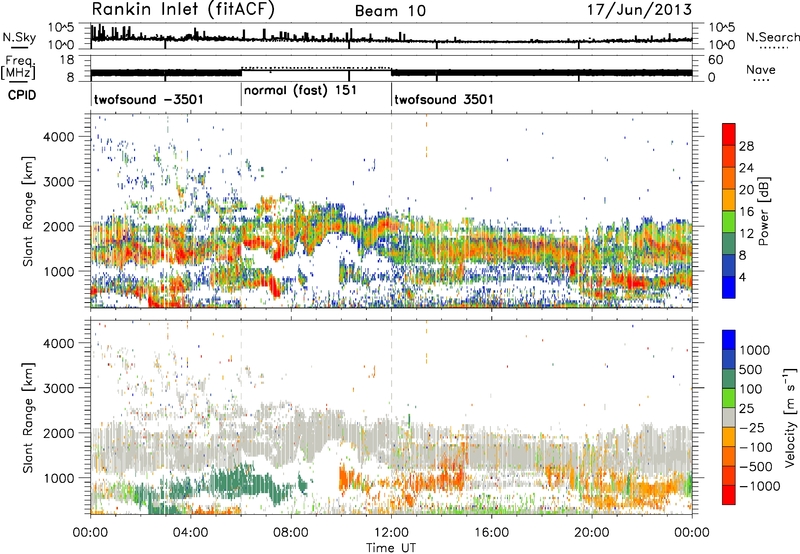Click the "18" tick on frequency axis
This screenshot has height=554, width=800.
(66, 60)
